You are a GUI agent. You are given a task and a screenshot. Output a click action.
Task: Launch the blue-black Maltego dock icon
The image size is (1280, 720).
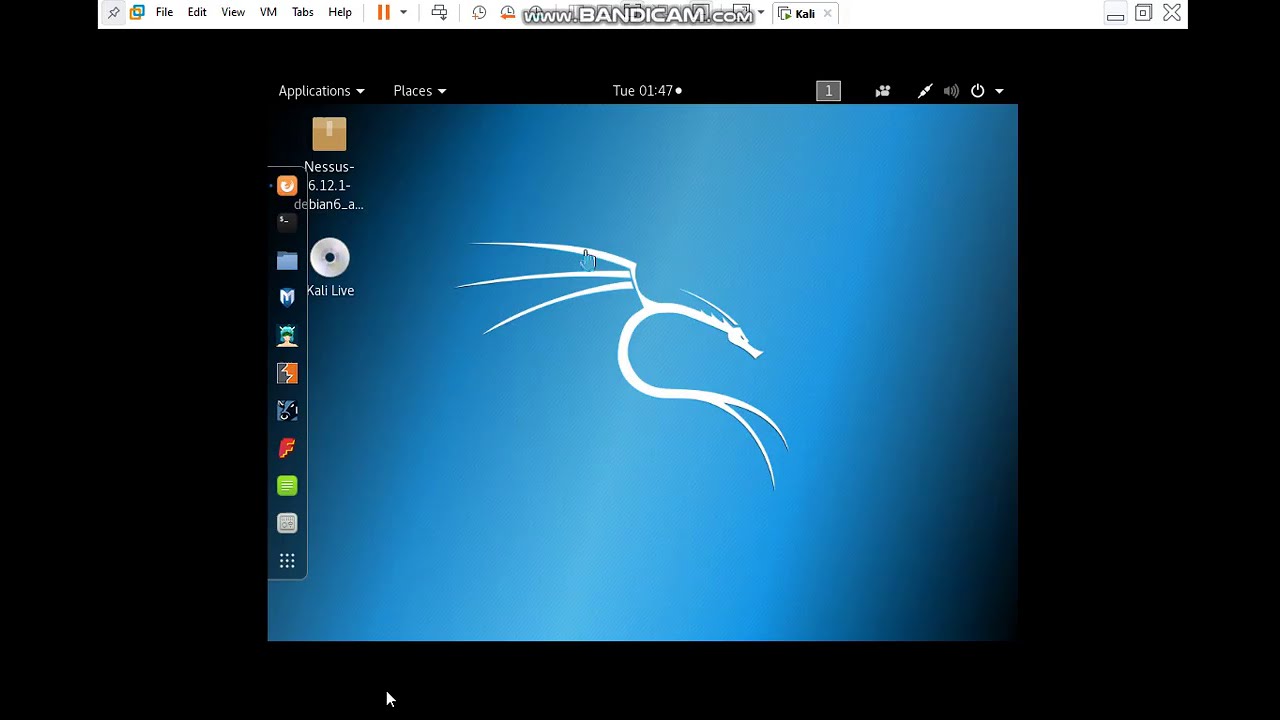(x=287, y=410)
